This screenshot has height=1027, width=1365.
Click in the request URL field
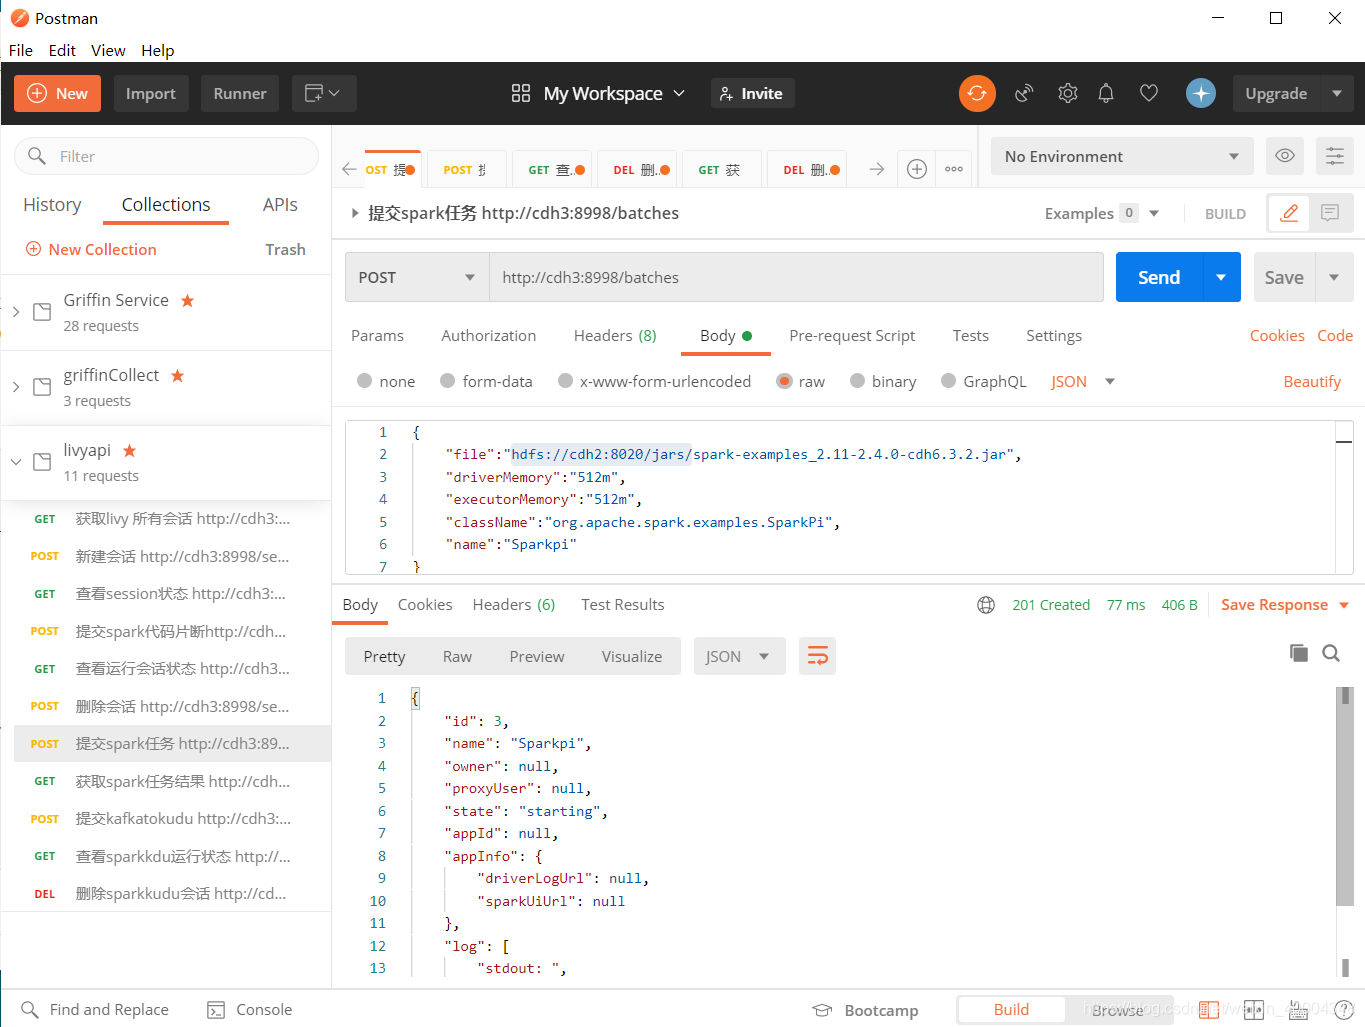point(796,277)
